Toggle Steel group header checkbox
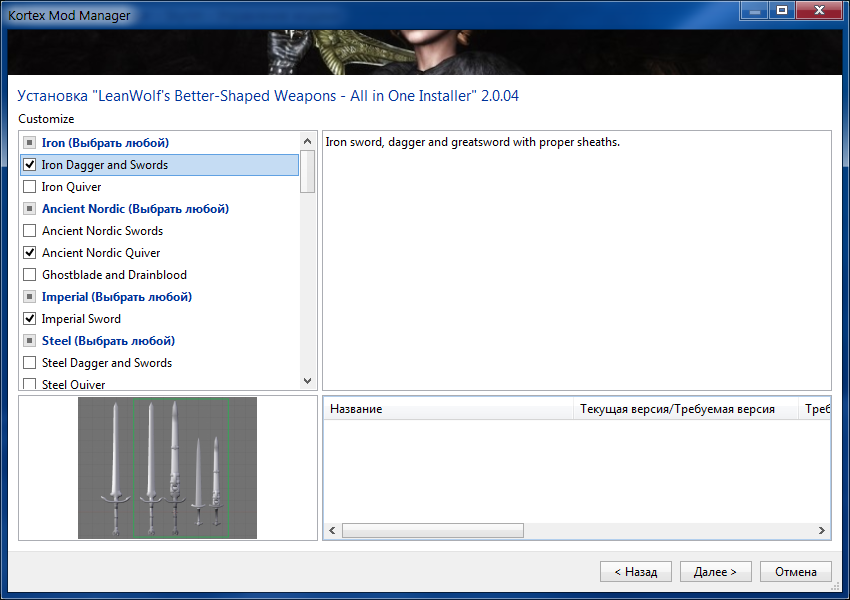The width and height of the screenshot is (850, 600). coord(30,341)
